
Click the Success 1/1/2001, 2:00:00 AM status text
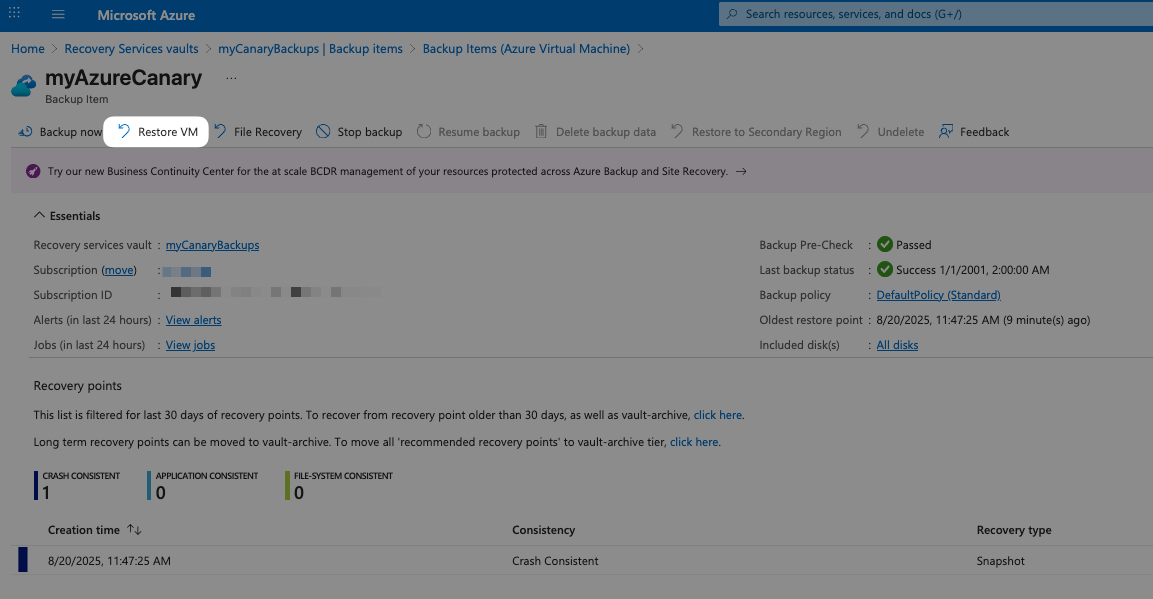(973, 270)
